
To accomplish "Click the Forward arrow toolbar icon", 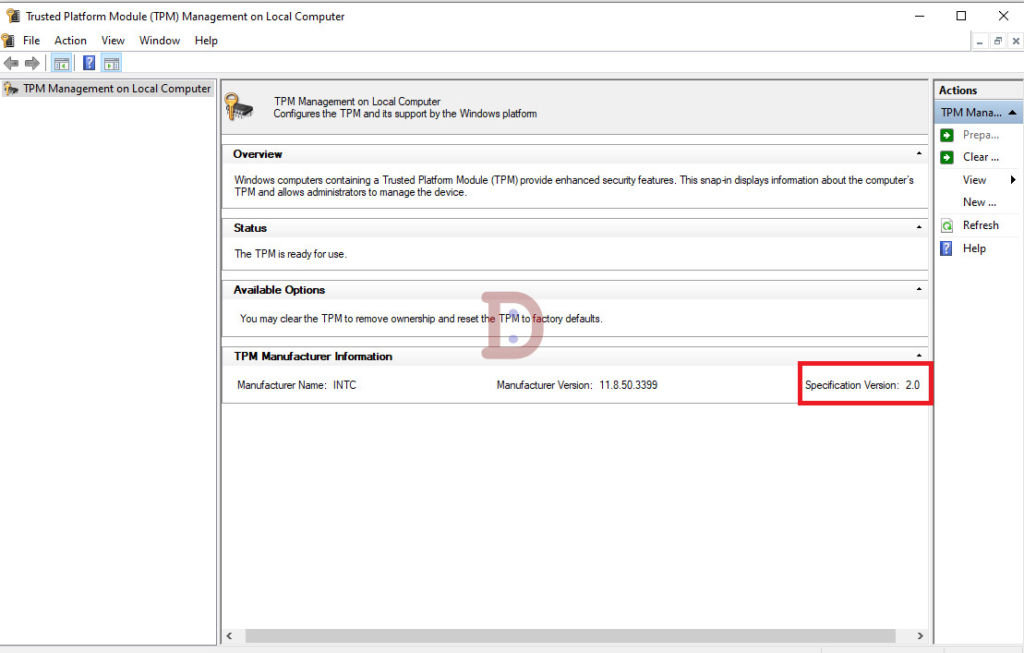I will (32, 63).
